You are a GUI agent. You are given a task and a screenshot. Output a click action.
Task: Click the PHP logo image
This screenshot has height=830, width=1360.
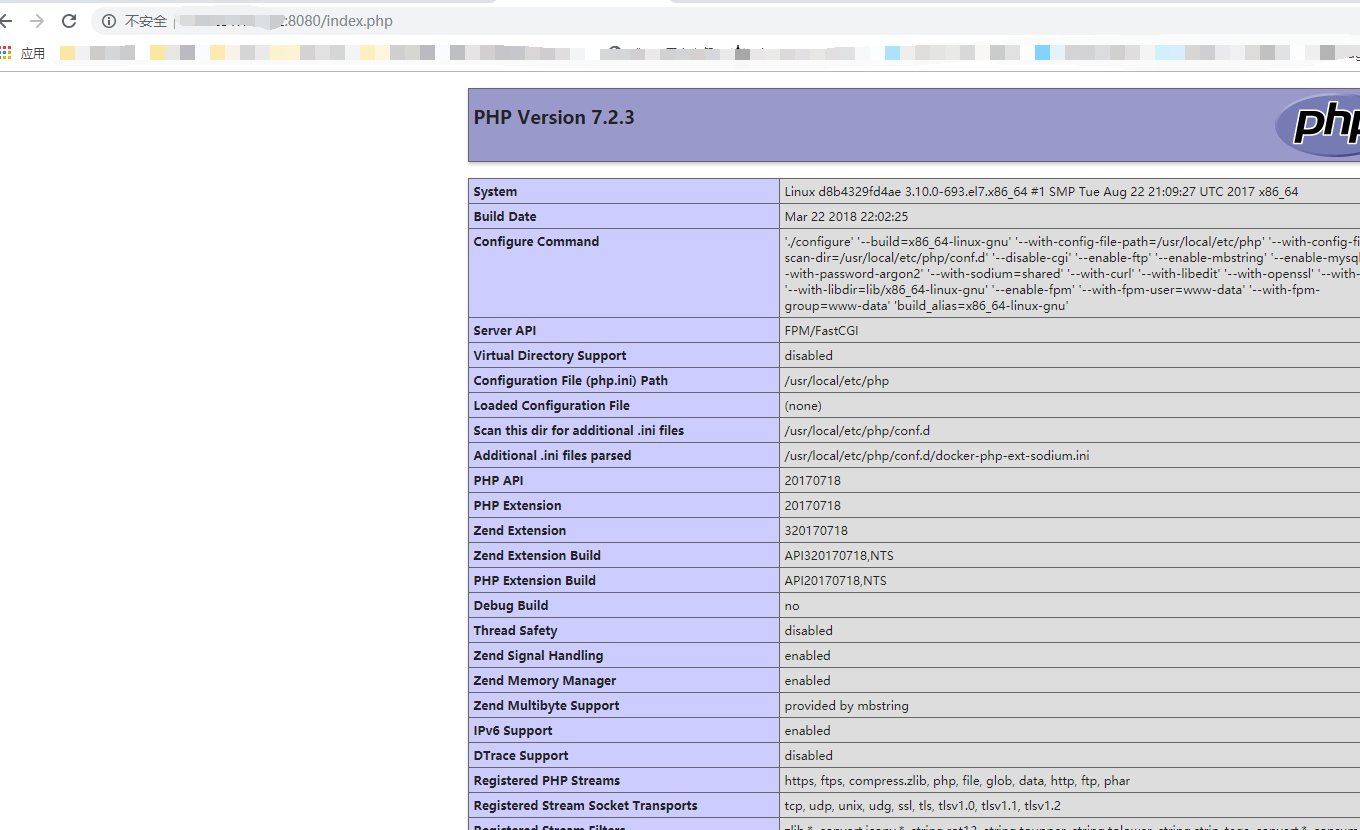pos(1318,125)
